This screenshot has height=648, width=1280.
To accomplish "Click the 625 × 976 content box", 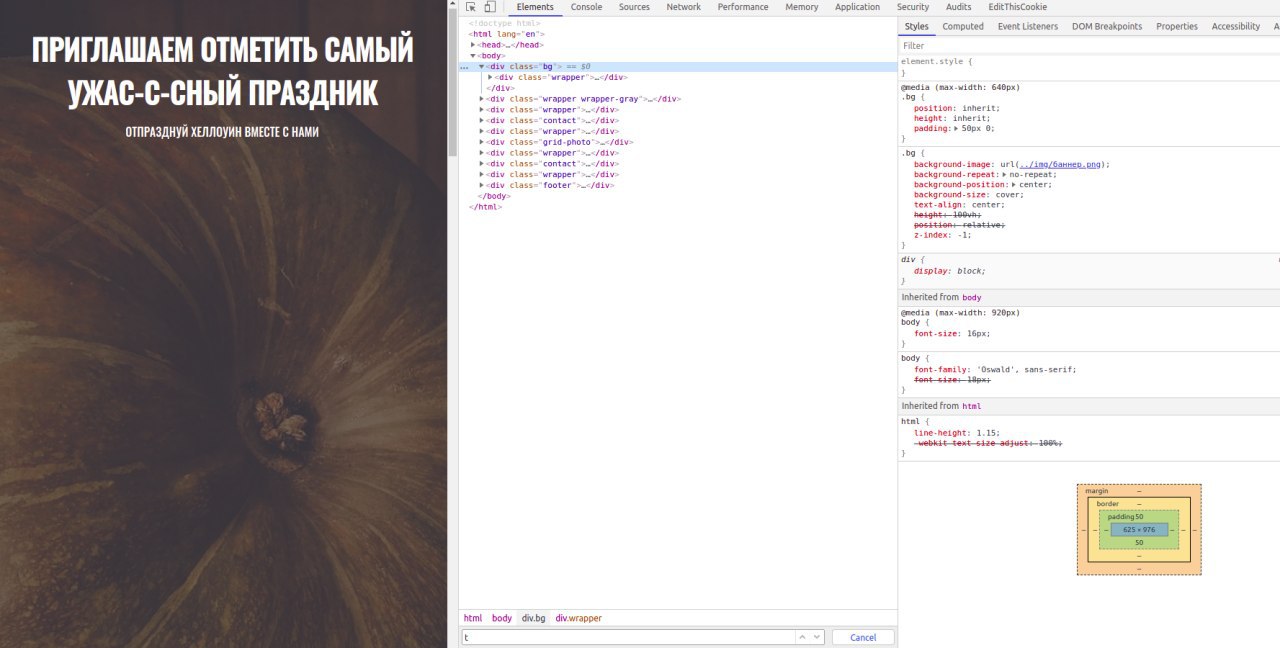I will (x=1139, y=530).
